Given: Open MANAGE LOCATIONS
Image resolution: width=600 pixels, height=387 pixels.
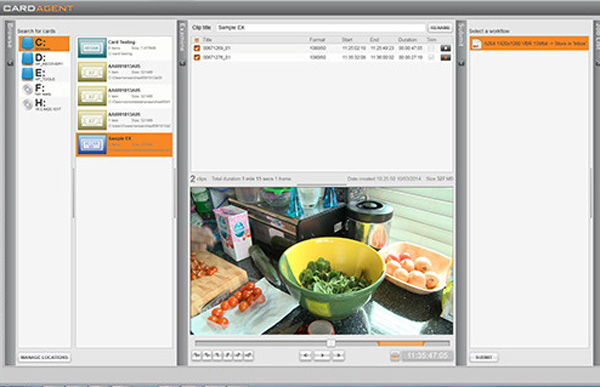Looking at the screenshot, I should point(44,357).
